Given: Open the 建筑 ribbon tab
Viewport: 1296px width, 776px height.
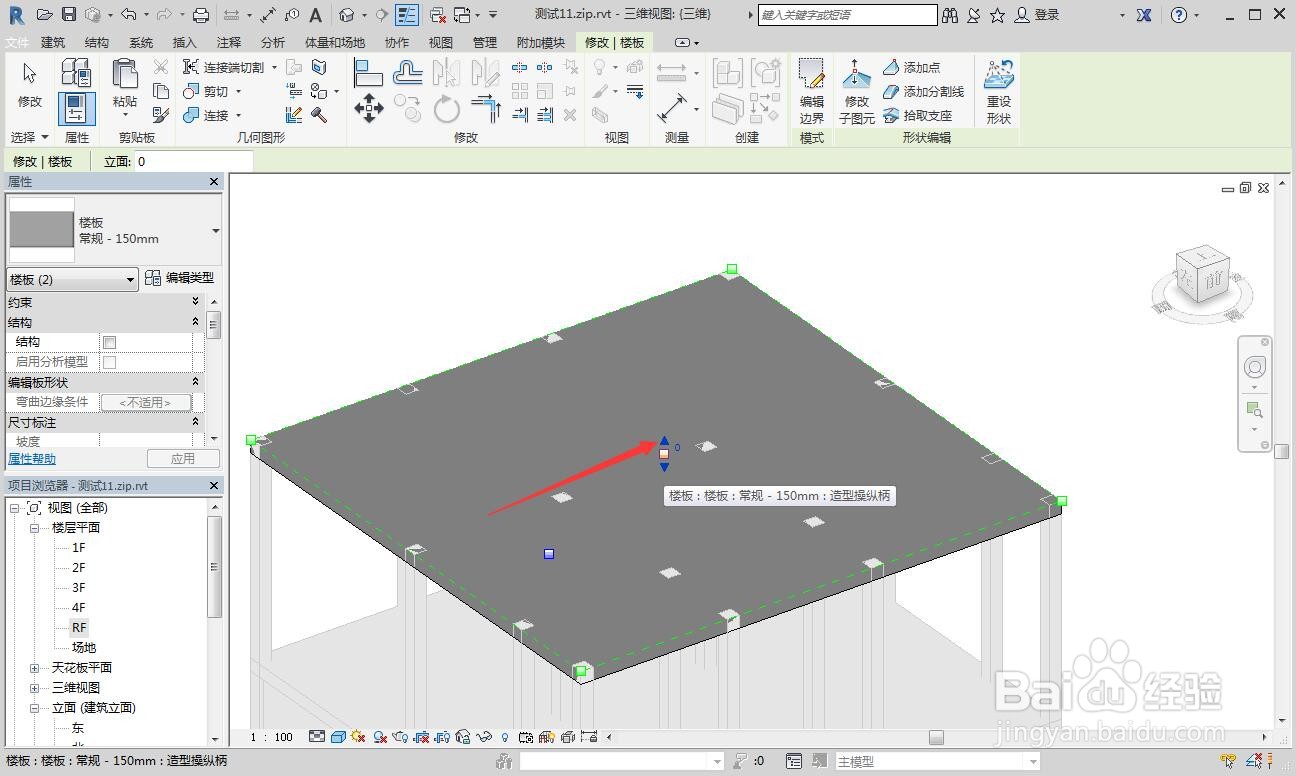Looking at the screenshot, I should [53, 43].
